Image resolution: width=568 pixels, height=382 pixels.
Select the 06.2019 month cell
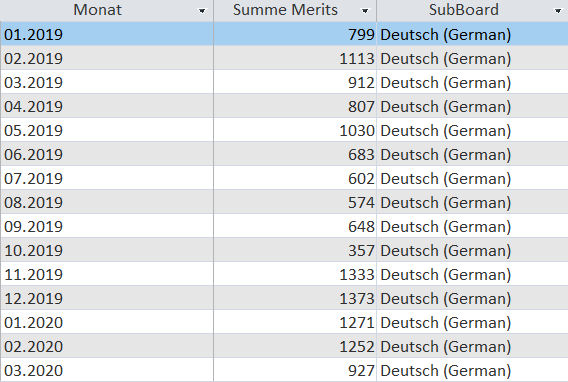pyautogui.click(x=107, y=154)
